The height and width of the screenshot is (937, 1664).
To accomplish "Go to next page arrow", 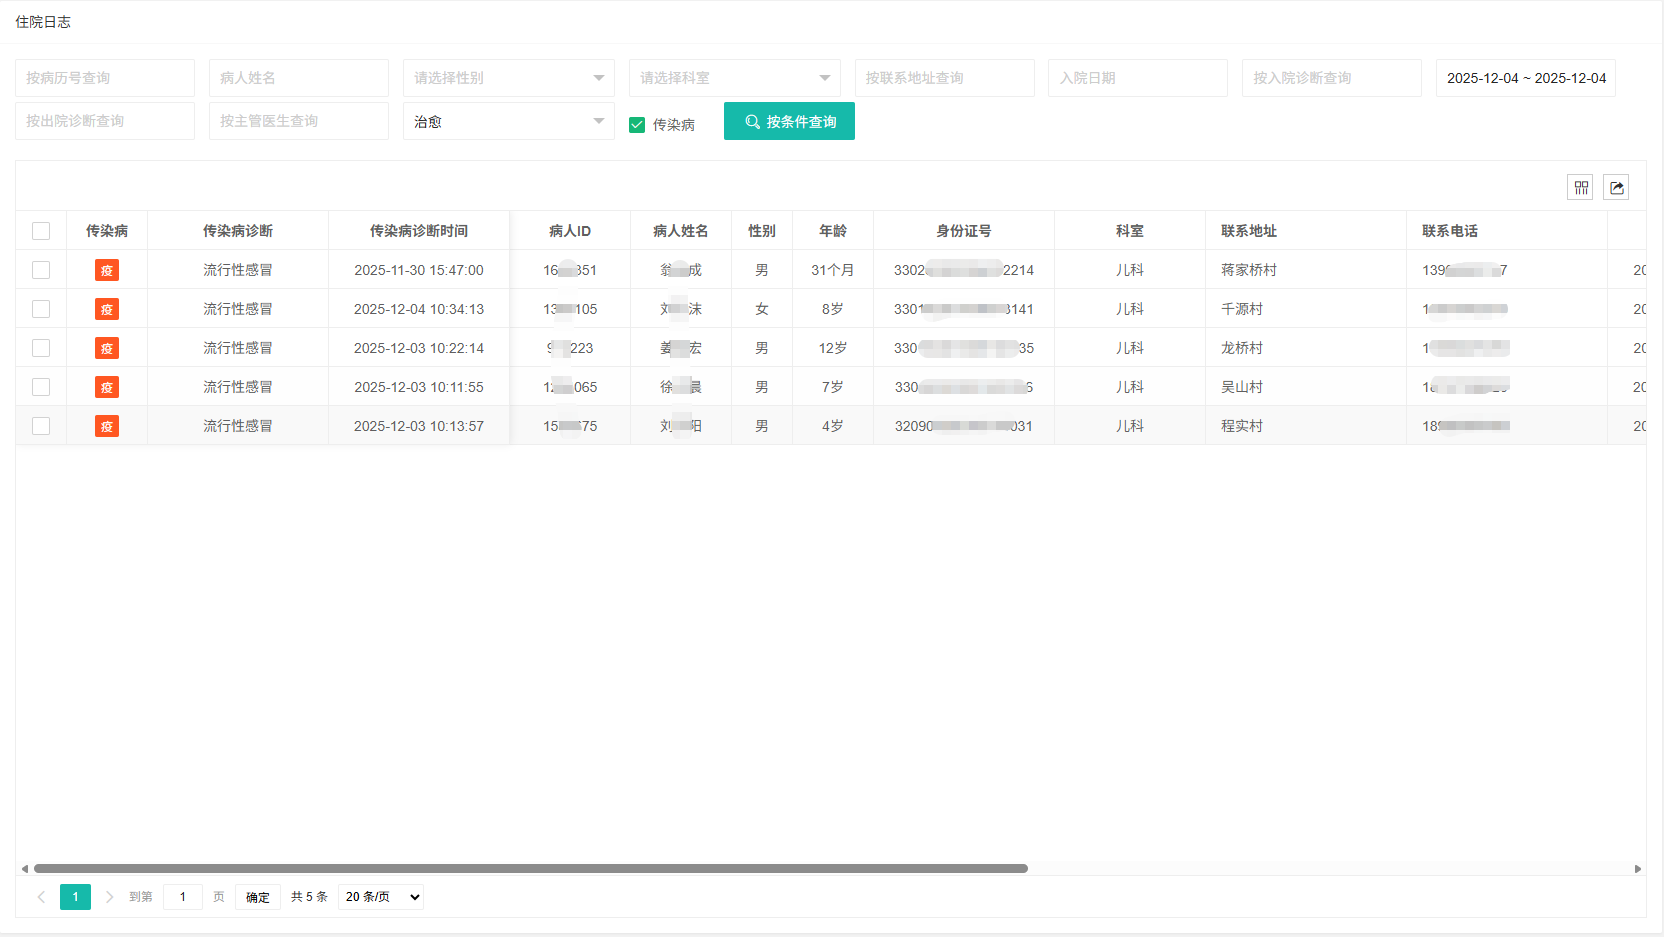I will pyautogui.click(x=109, y=897).
